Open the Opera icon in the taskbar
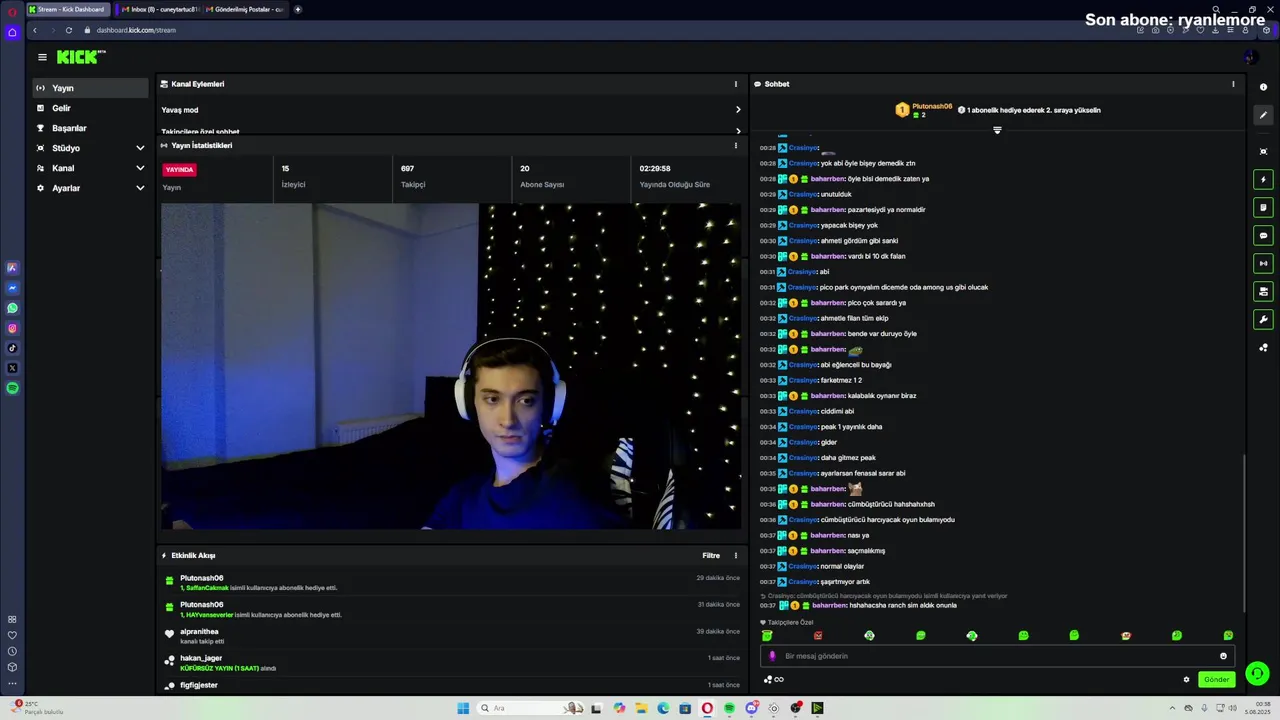 (707, 708)
